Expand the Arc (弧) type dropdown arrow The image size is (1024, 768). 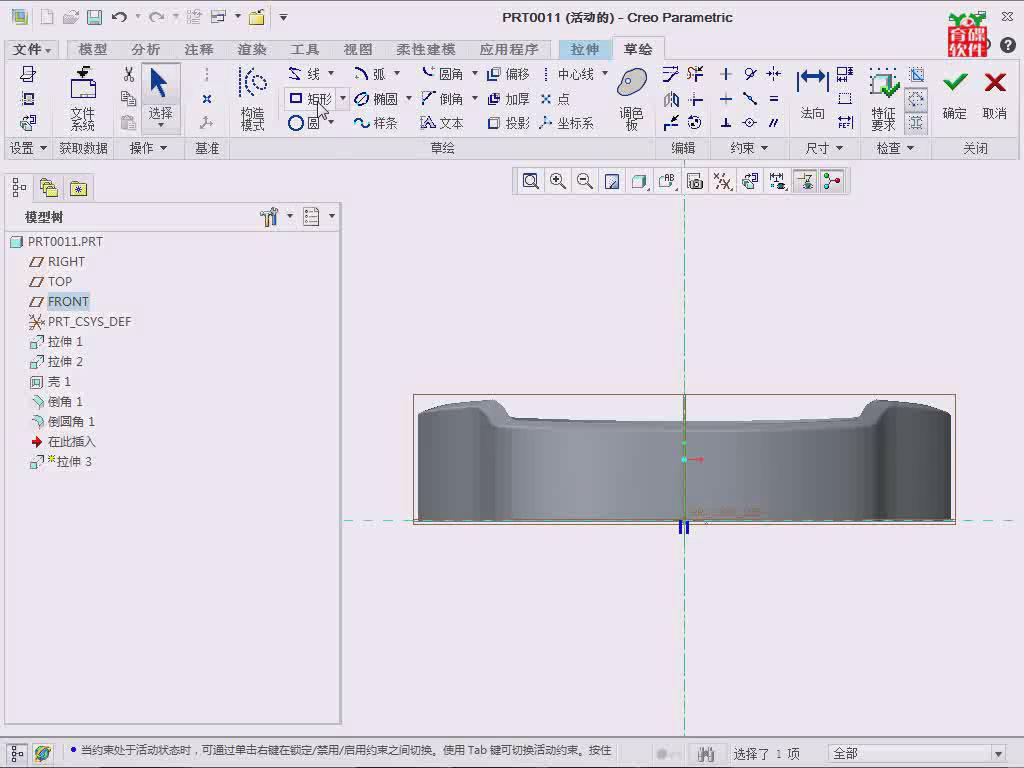pos(396,73)
